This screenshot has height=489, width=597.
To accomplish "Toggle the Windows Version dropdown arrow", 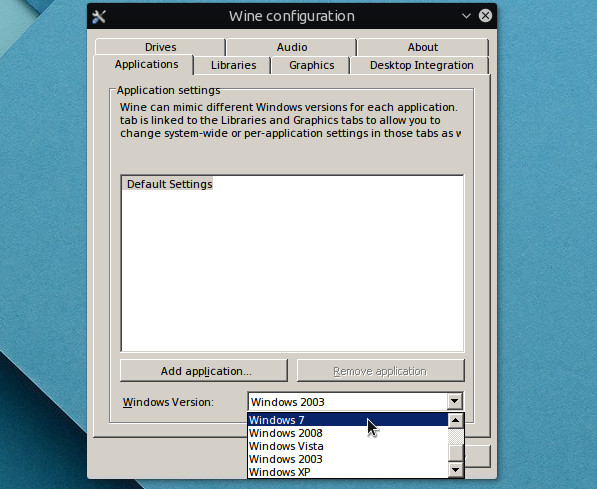I will 454,401.
